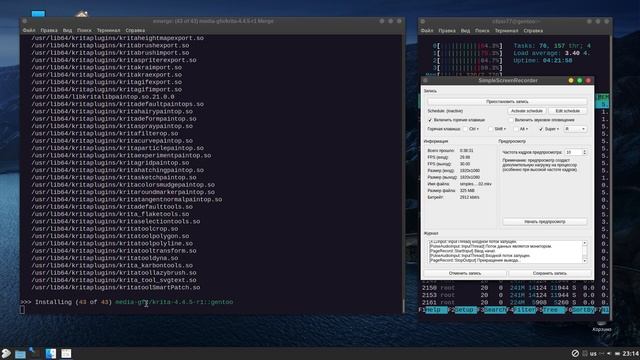This screenshot has width=640, height=360.
Task: Open Поиск menu in the emerge terminal
Action: point(84,30)
